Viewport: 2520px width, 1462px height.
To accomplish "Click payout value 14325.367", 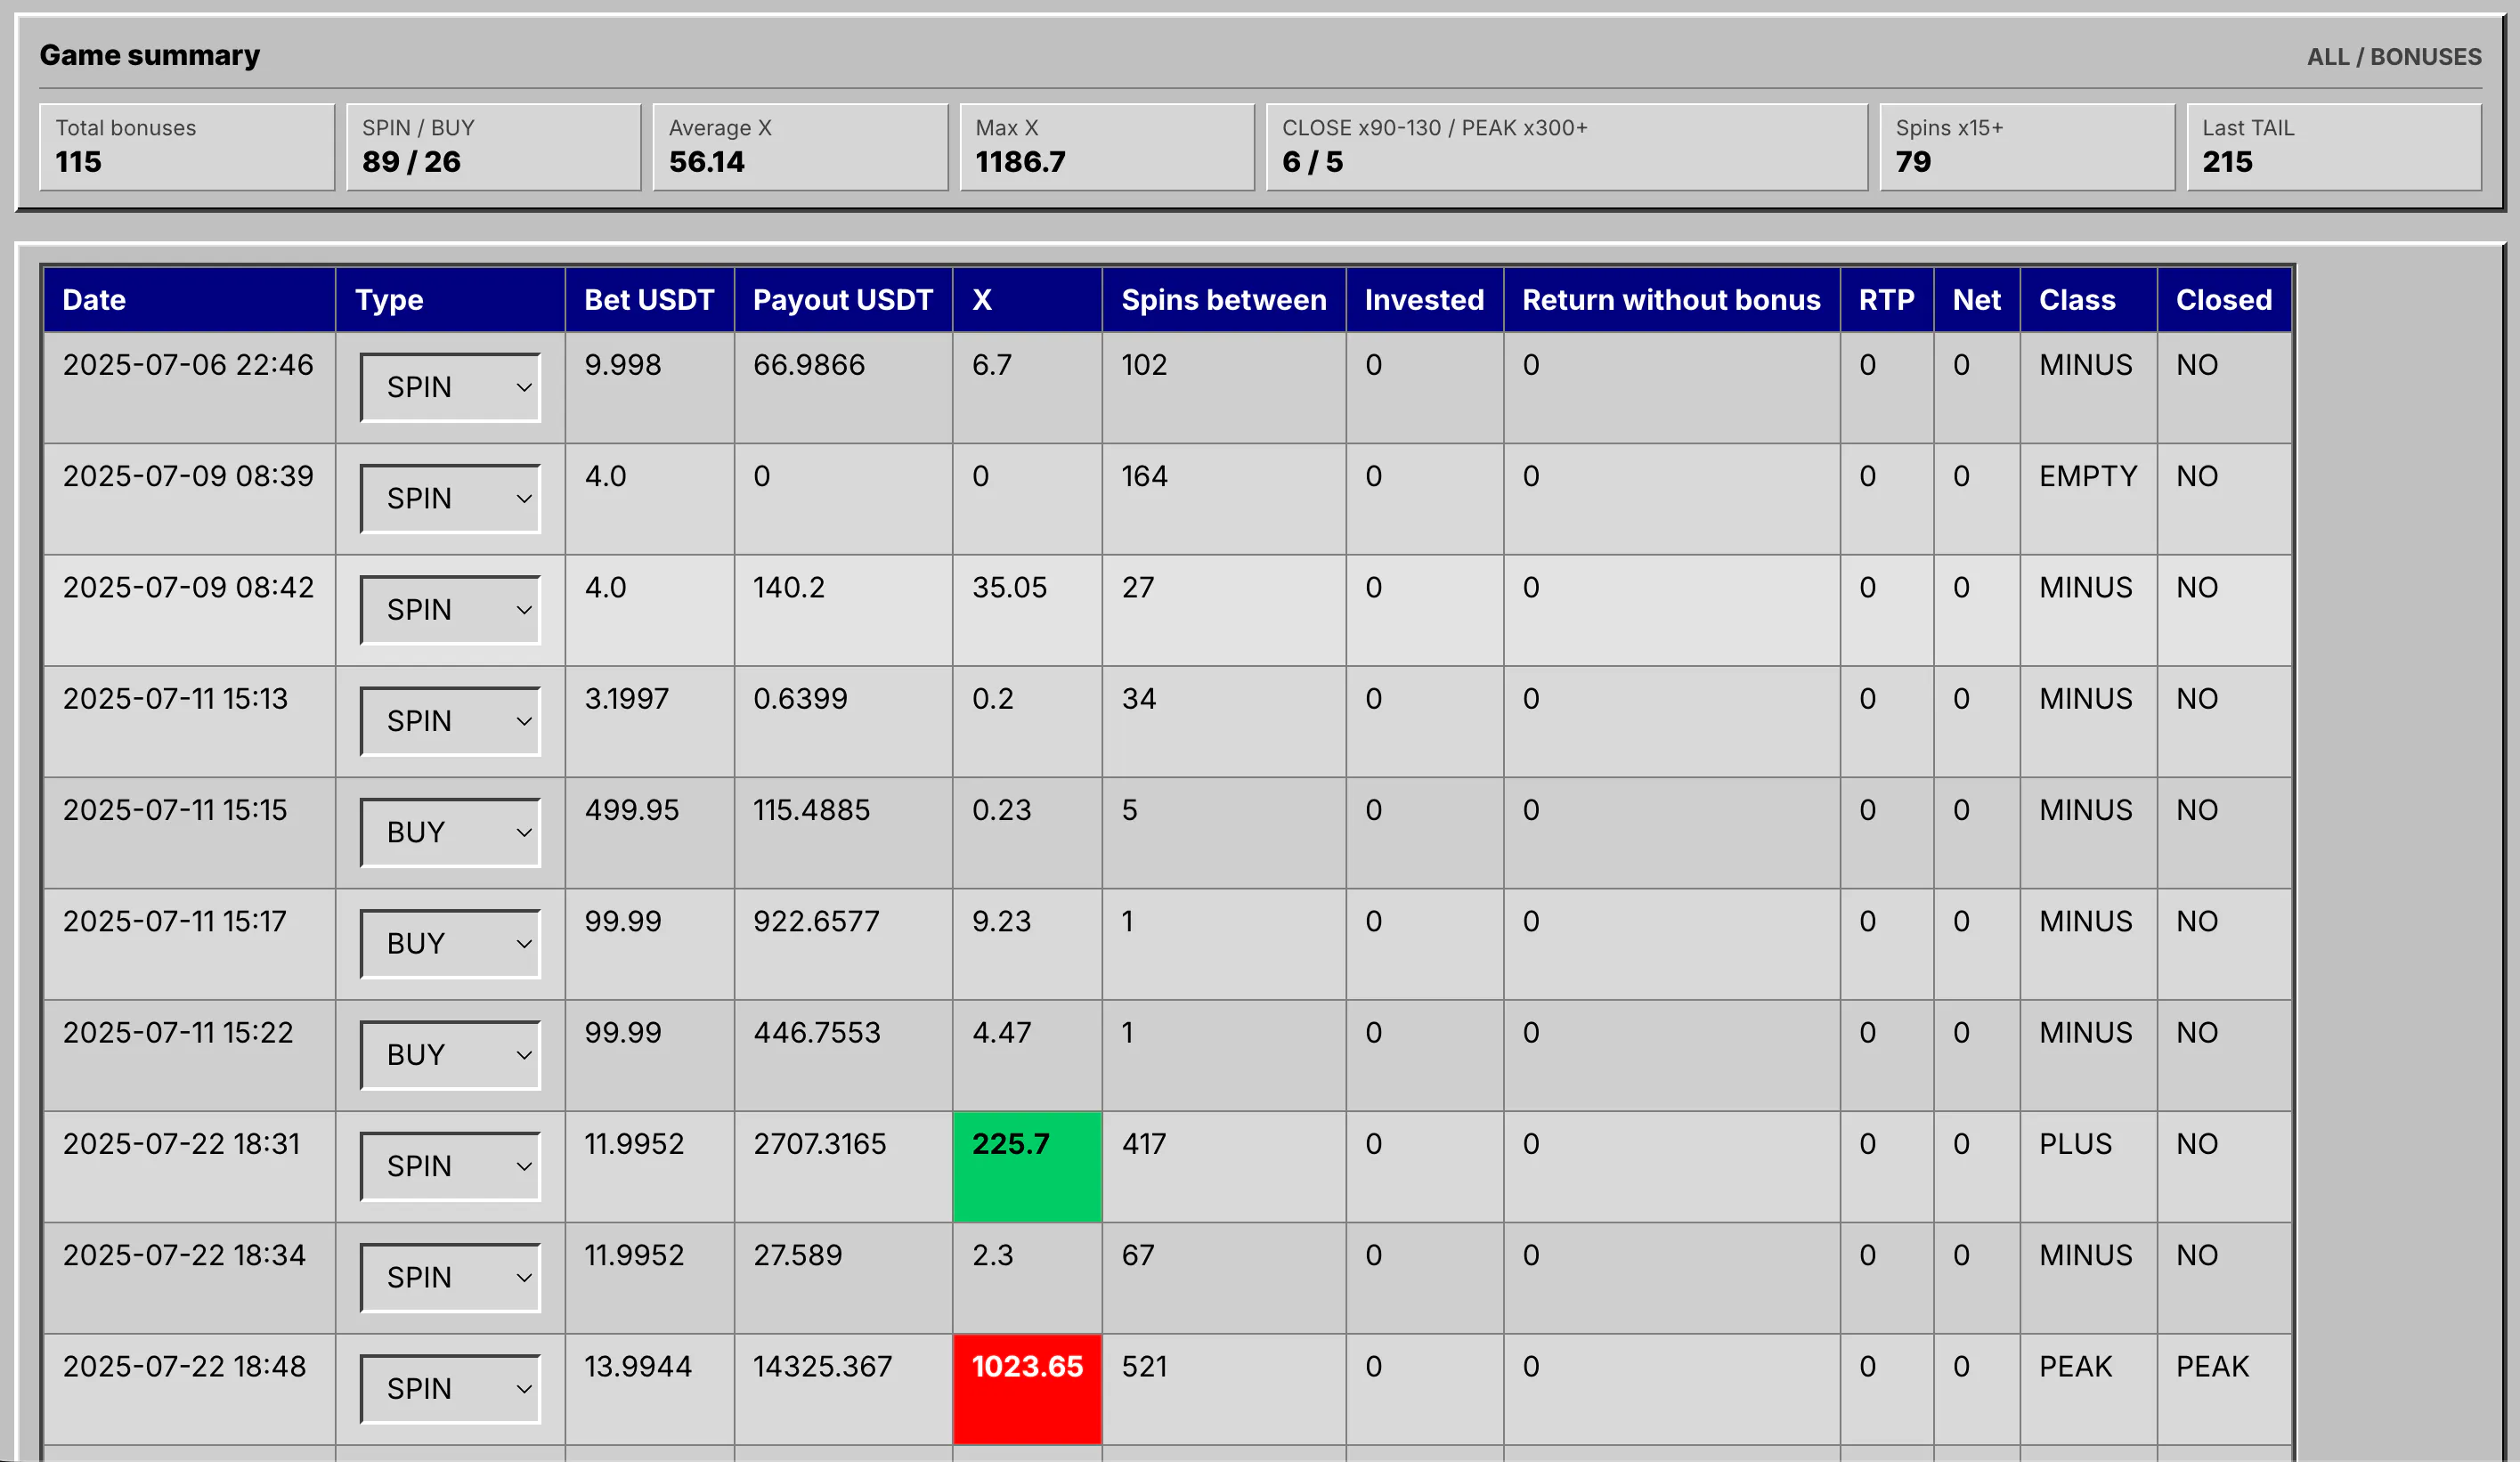I will click(823, 1367).
